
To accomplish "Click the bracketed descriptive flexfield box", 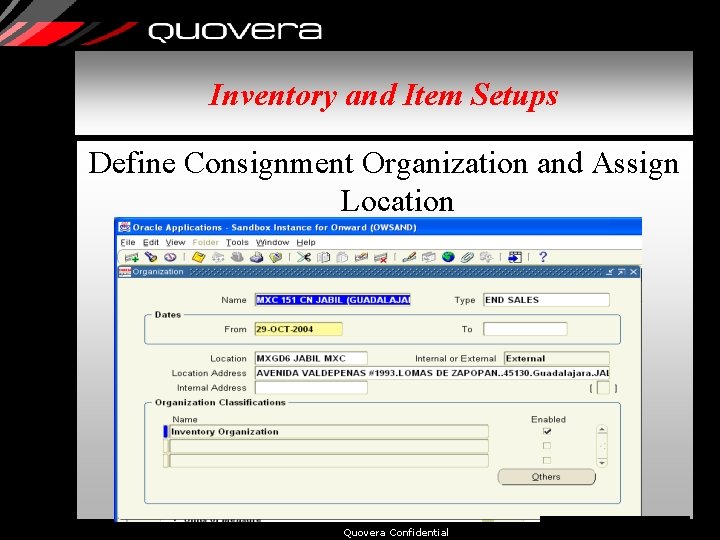I will [603, 388].
